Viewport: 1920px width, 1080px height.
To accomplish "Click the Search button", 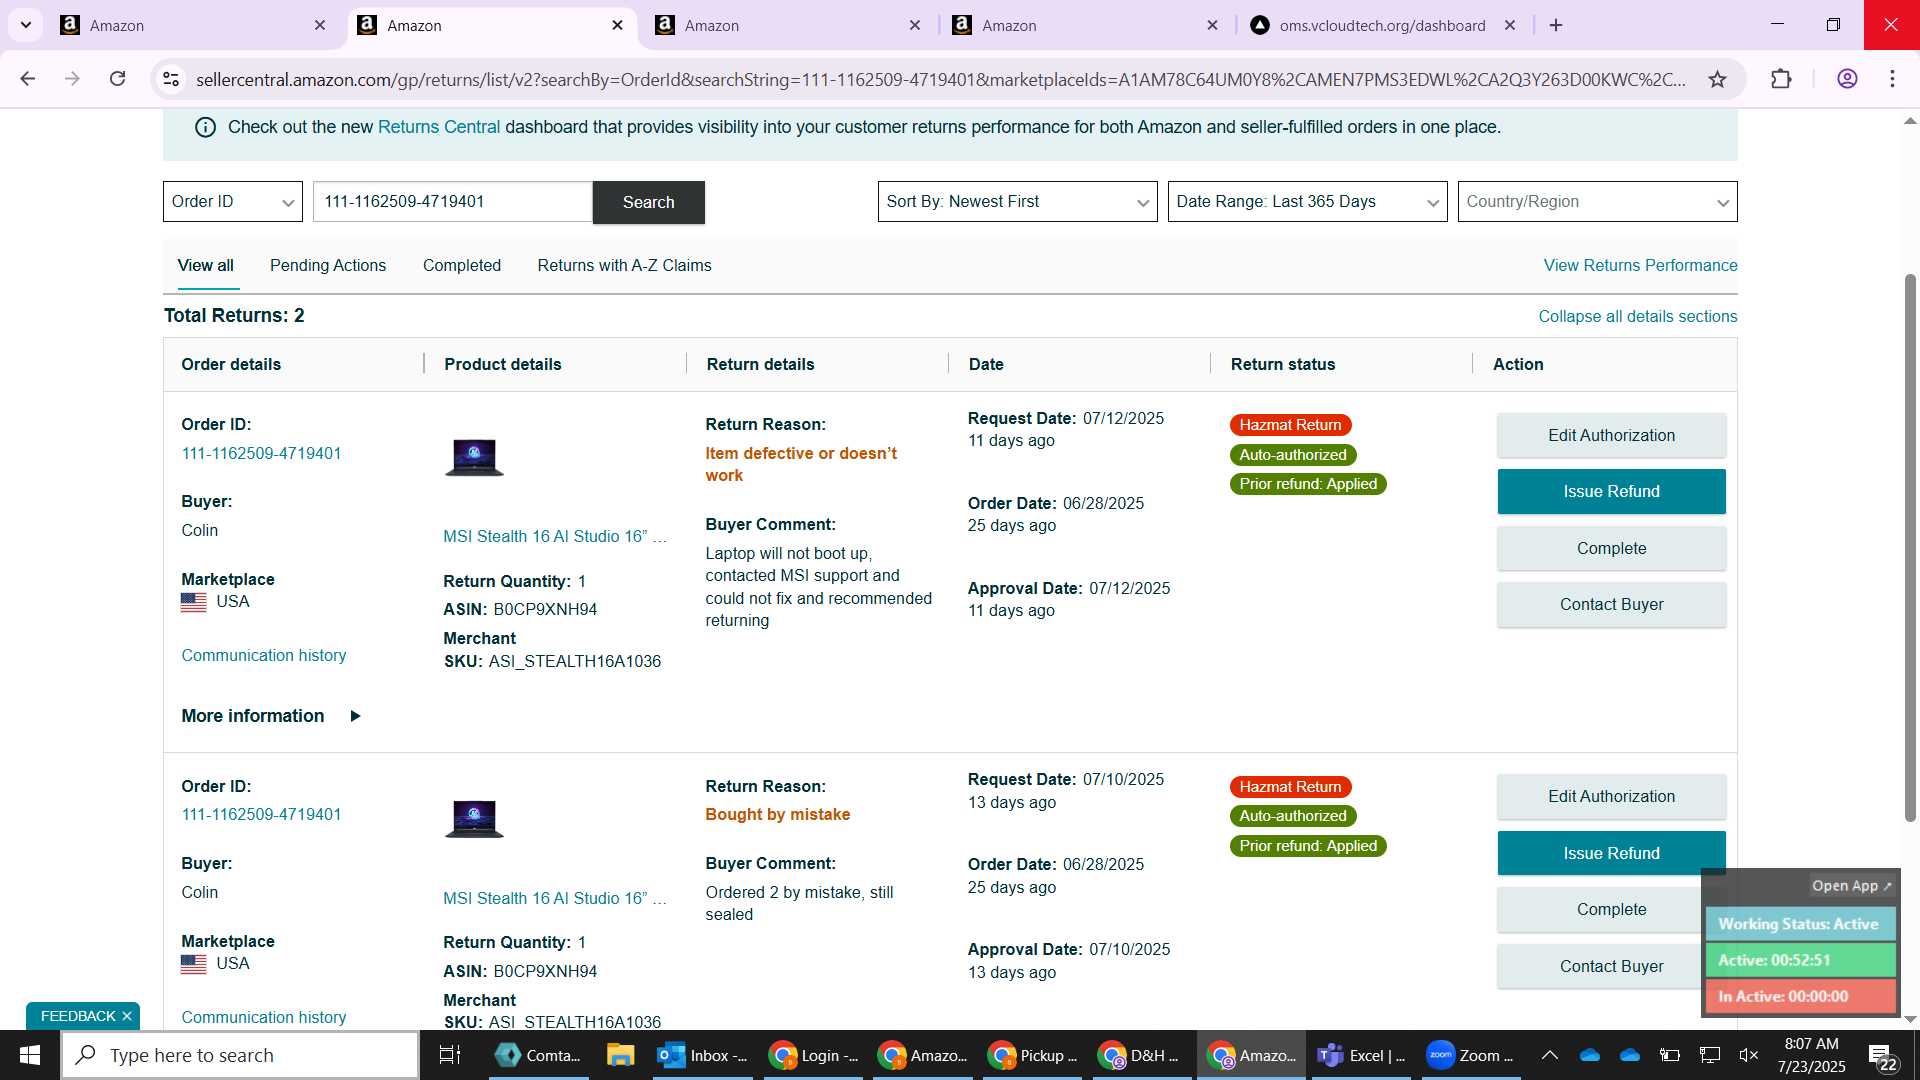I will coord(648,202).
